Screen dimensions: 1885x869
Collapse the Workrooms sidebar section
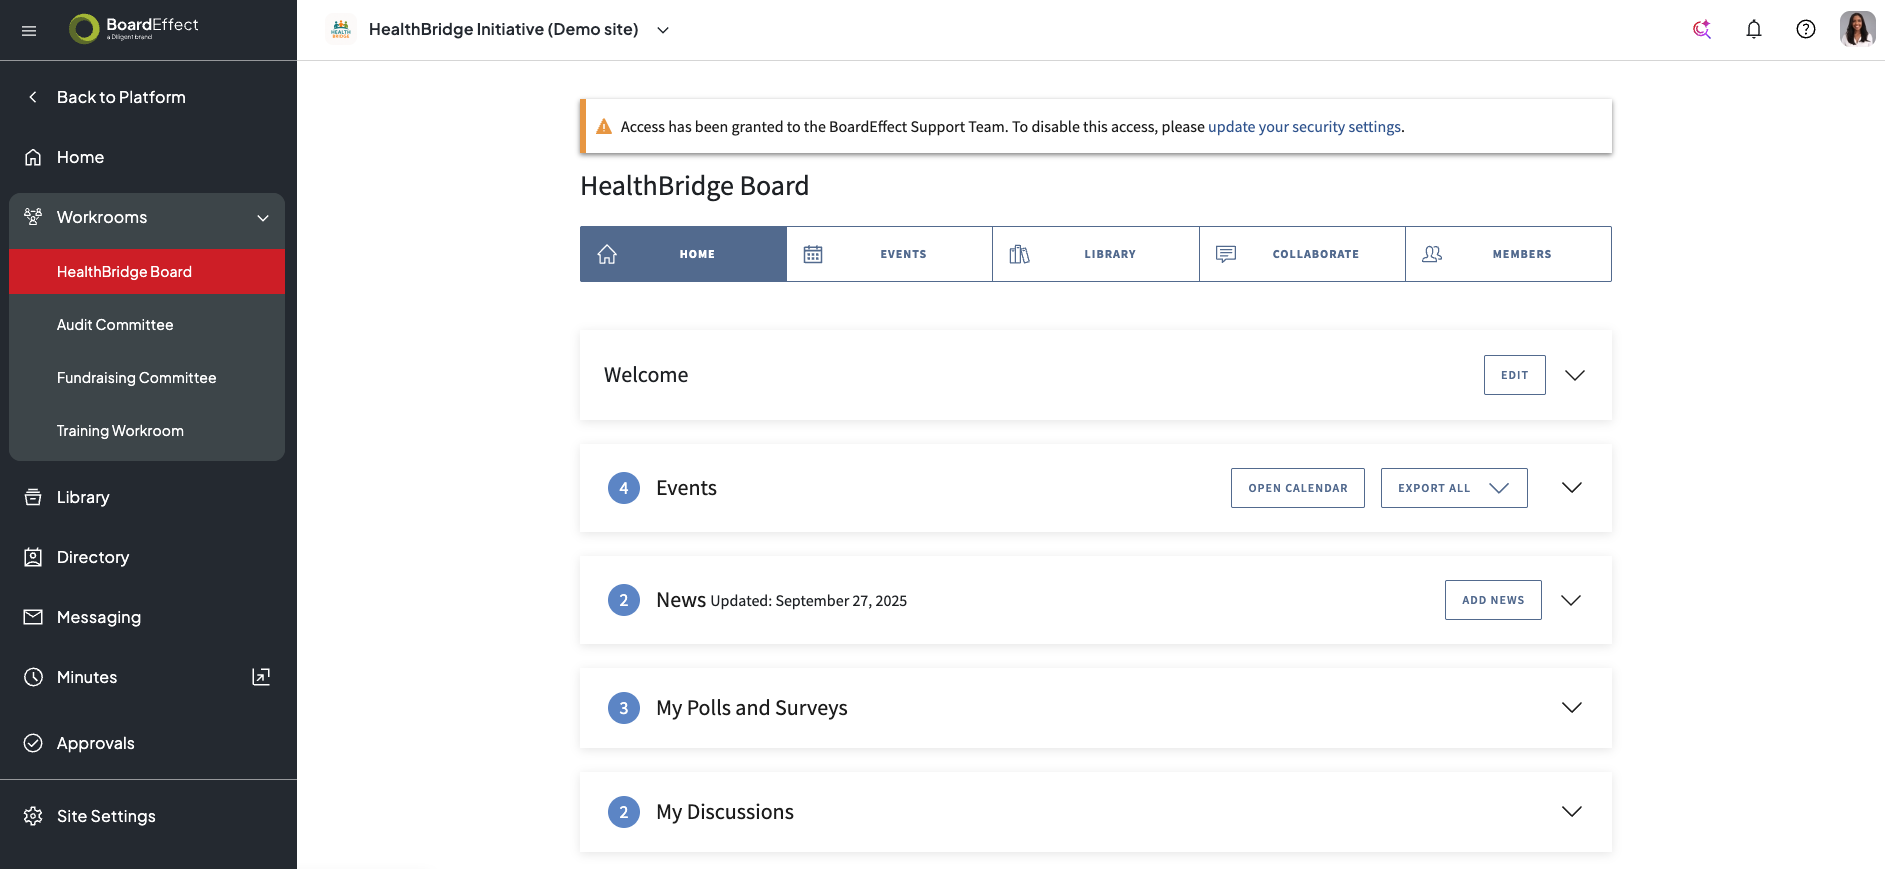263,218
